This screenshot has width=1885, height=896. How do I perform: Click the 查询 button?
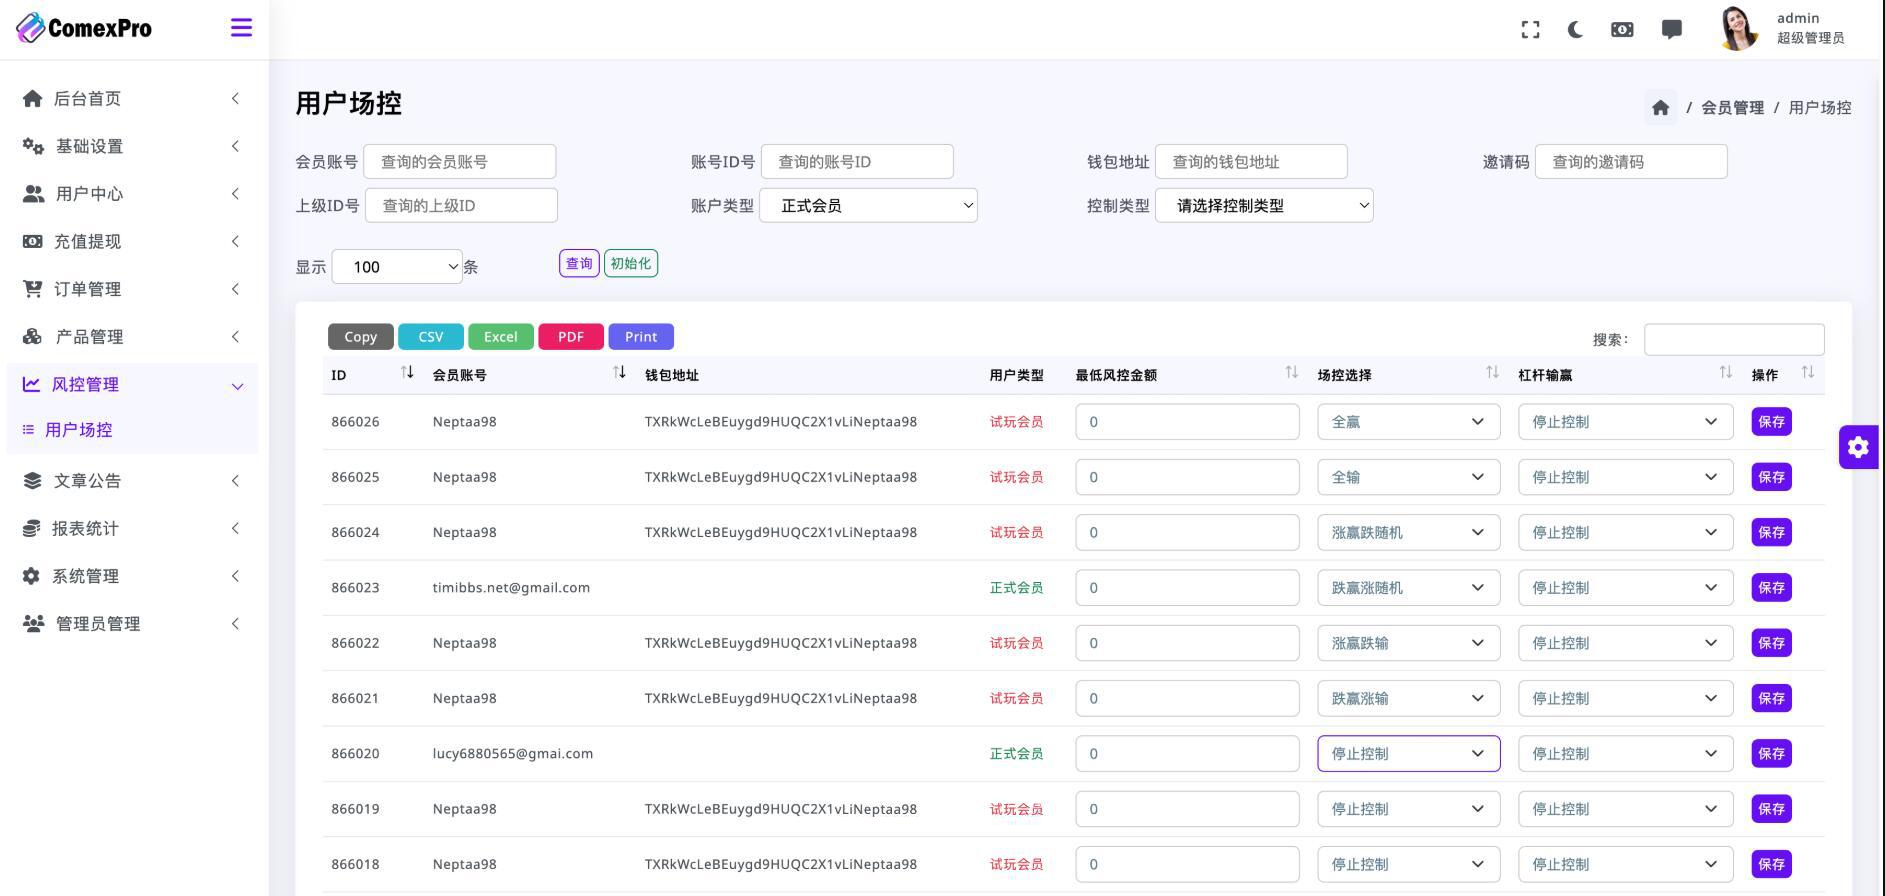tap(579, 264)
